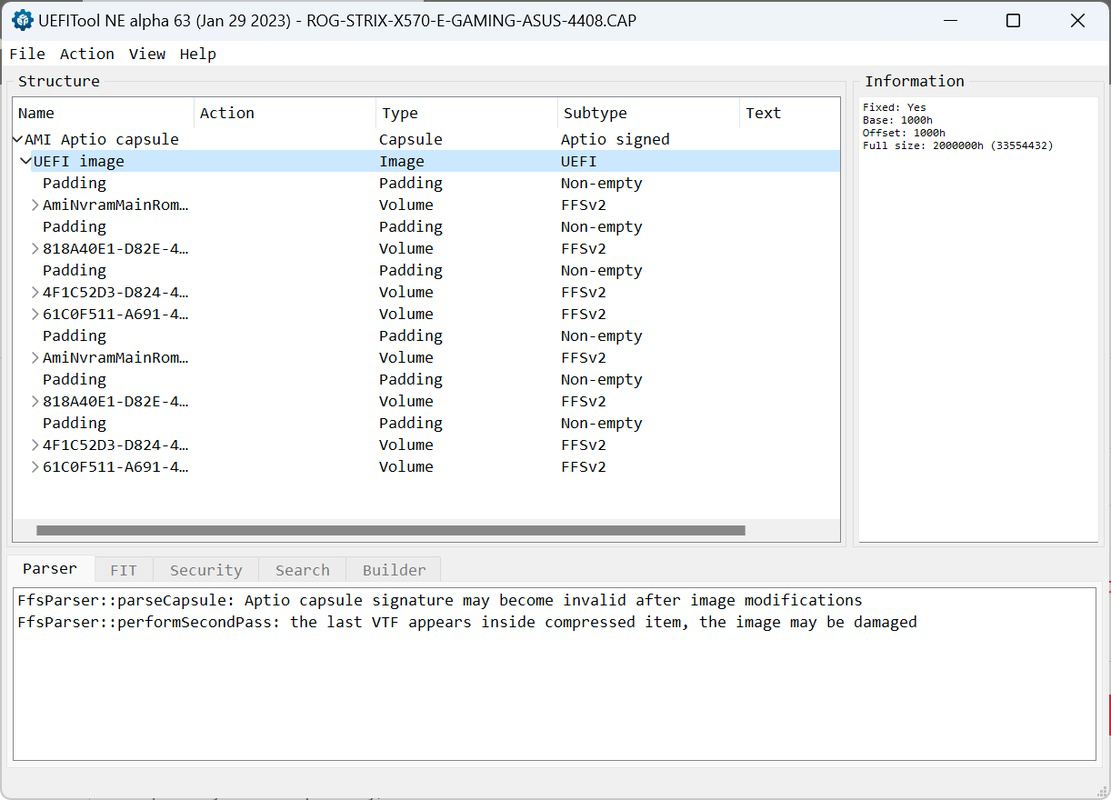Maximize the UEFITool window
The image size is (1111, 800).
pyautogui.click(x=1013, y=21)
